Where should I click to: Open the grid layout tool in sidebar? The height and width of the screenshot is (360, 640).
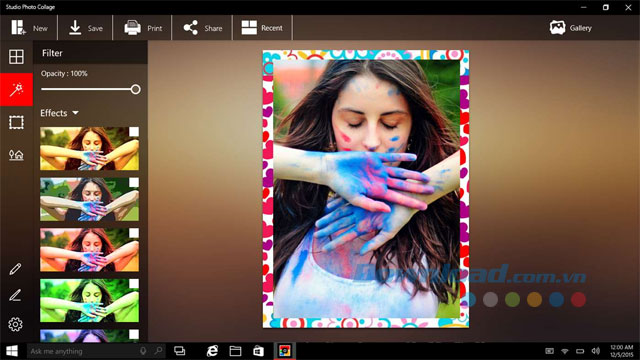tap(16, 56)
